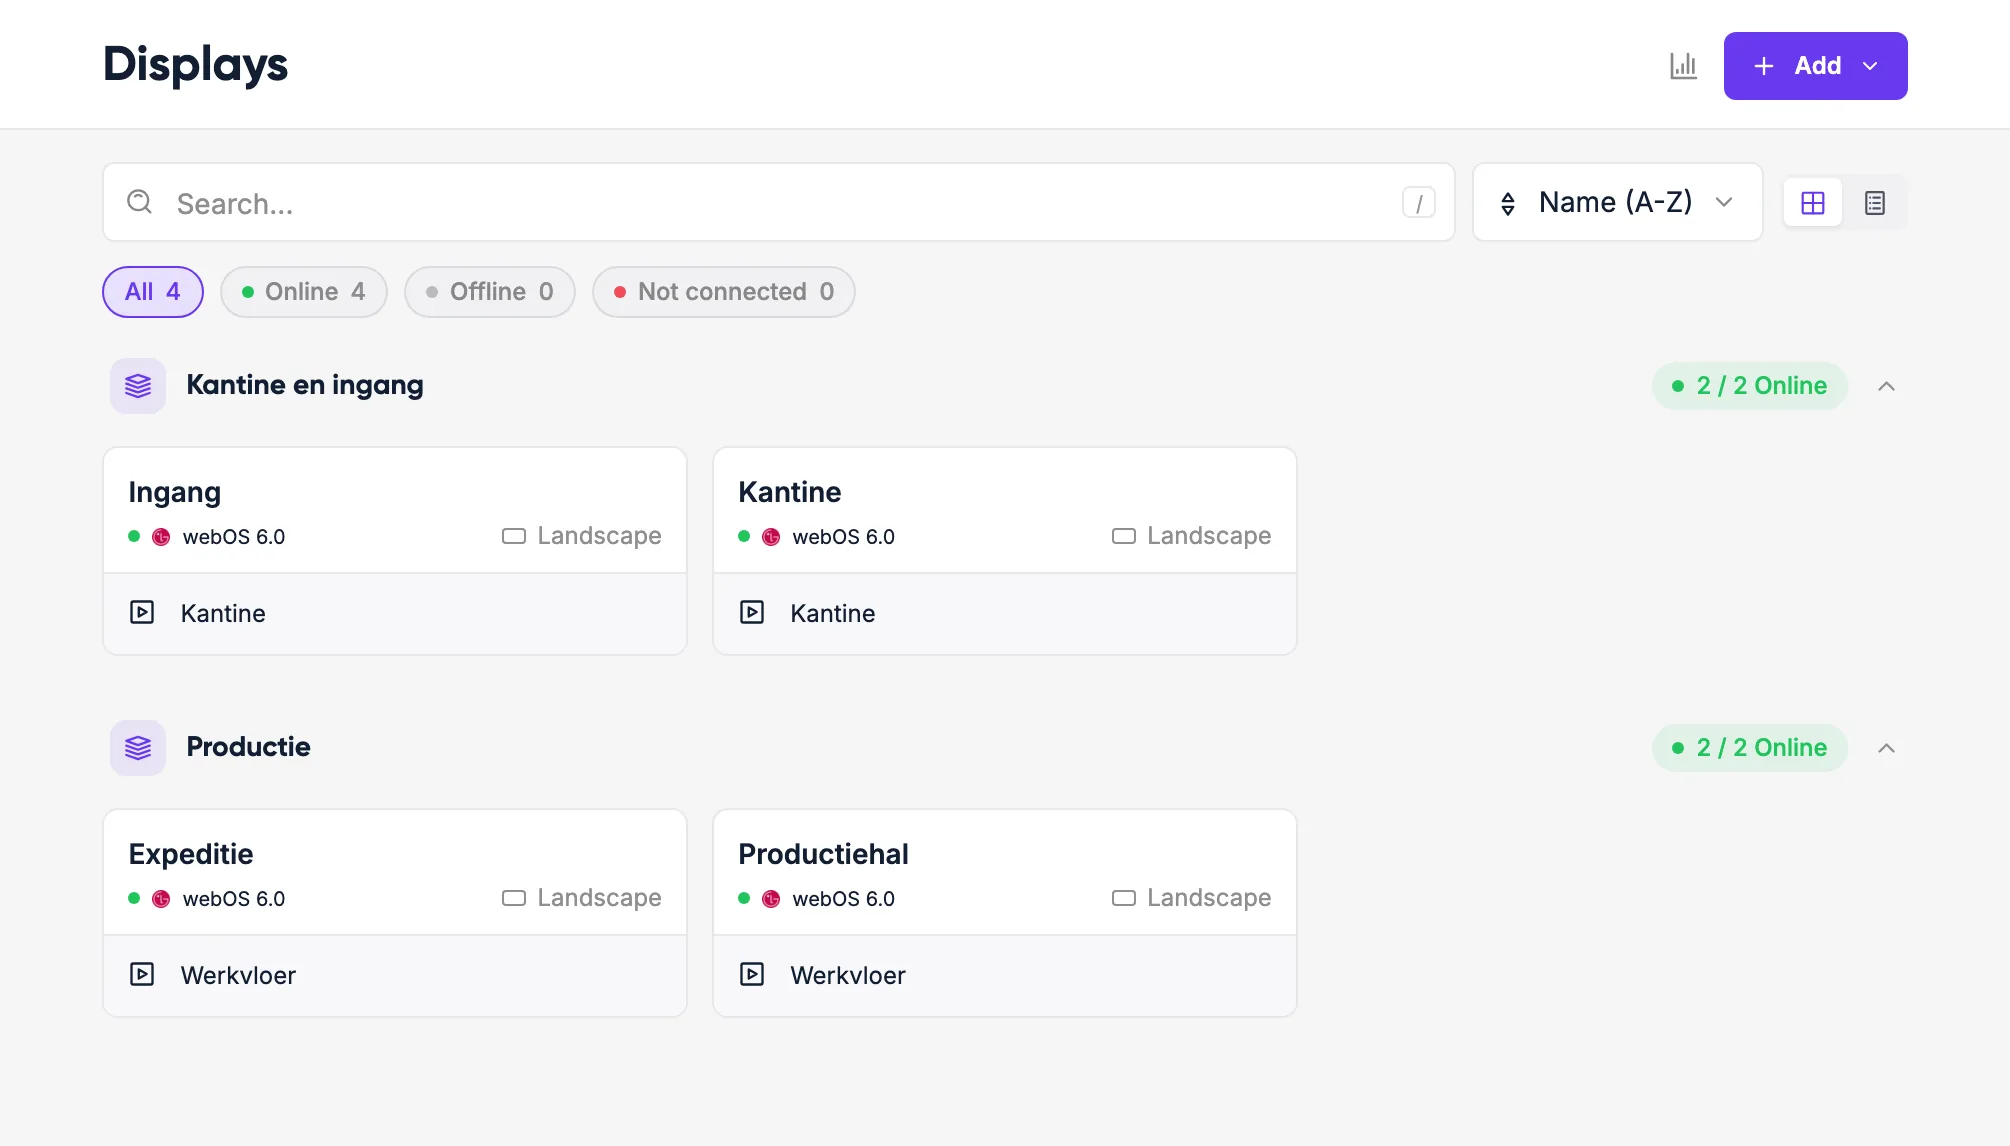2010x1146 pixels.
Task: Focus the Search input field
Action: [779, 202]
